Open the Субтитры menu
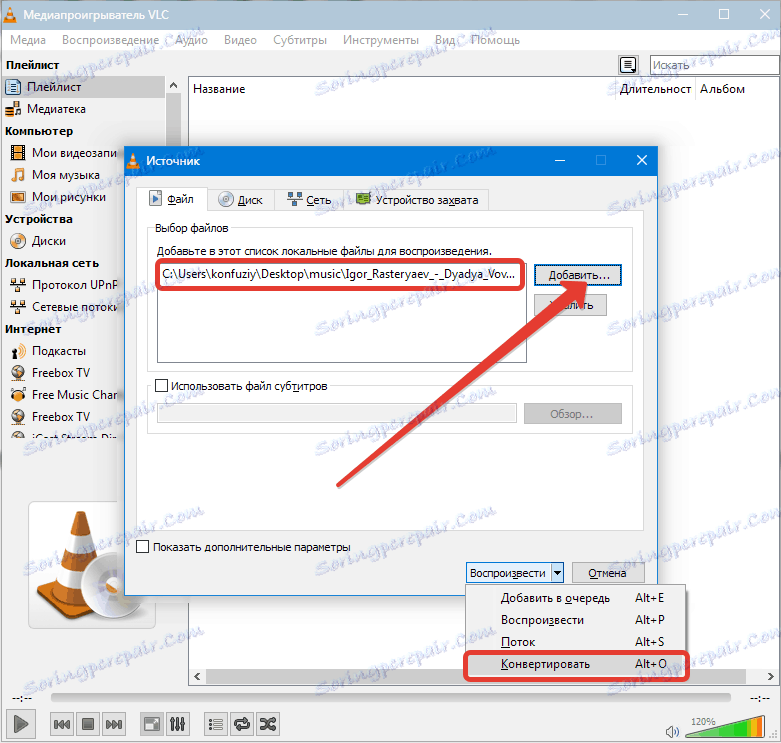Screen dimensions: 781x743 pyautogui.click(x=300, y=40)
